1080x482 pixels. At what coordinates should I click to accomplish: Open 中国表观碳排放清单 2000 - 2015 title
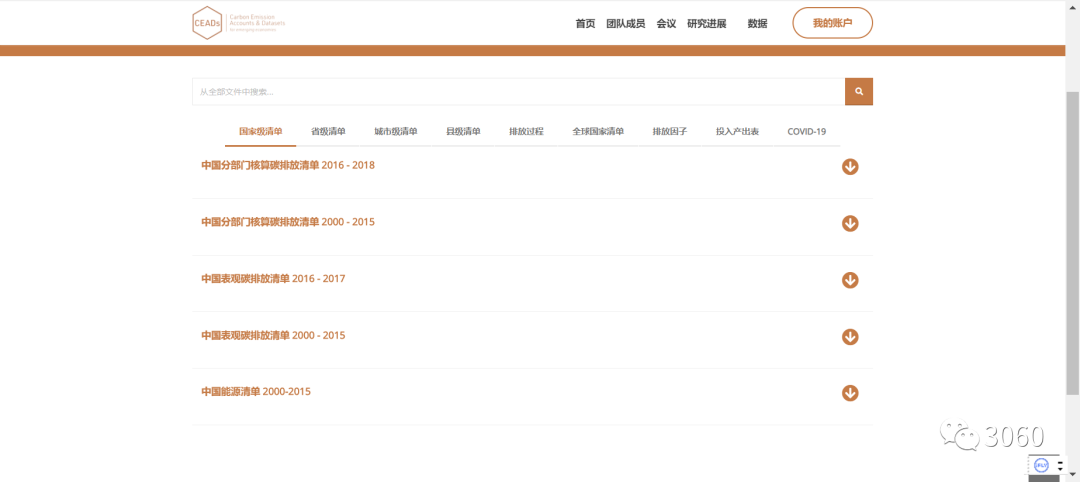[x=273, y=335]
